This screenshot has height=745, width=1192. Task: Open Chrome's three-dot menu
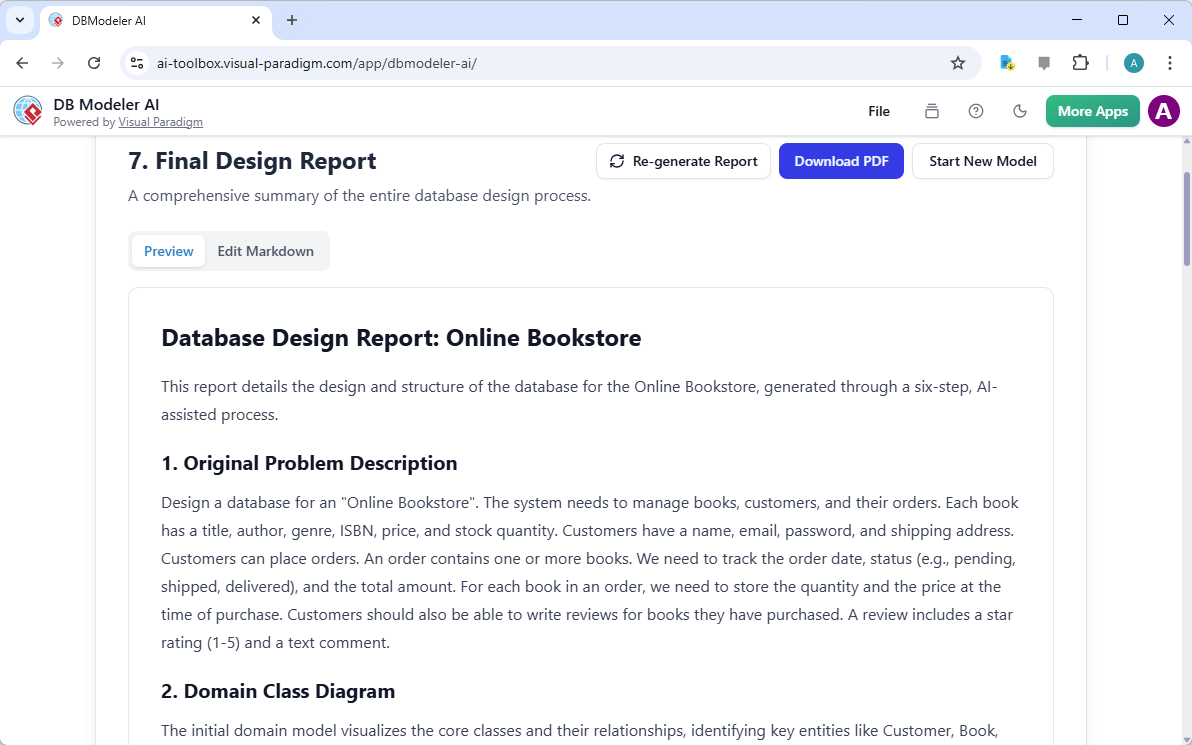click(1170, 62)
